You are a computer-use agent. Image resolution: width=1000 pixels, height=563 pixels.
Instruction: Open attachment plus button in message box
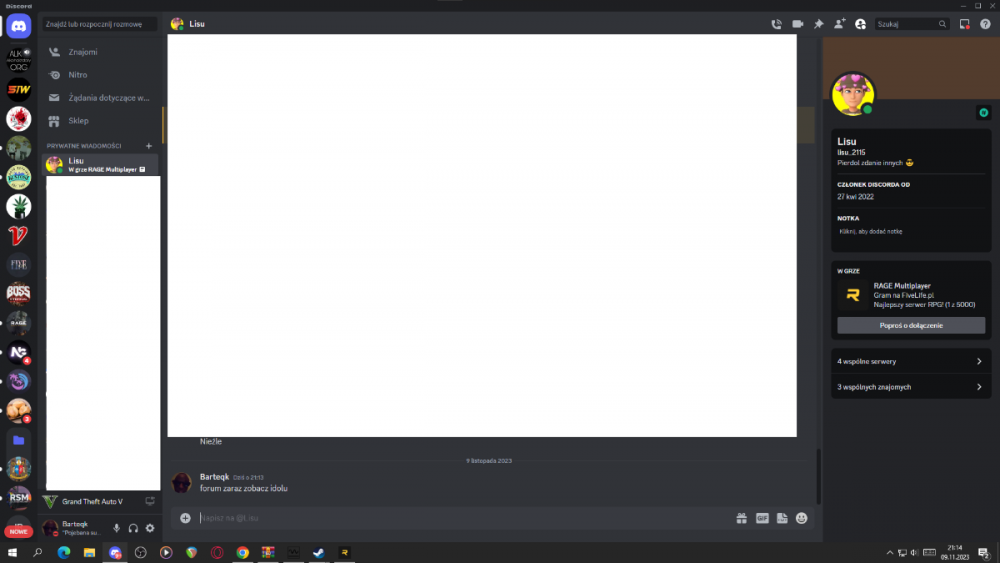185,518
